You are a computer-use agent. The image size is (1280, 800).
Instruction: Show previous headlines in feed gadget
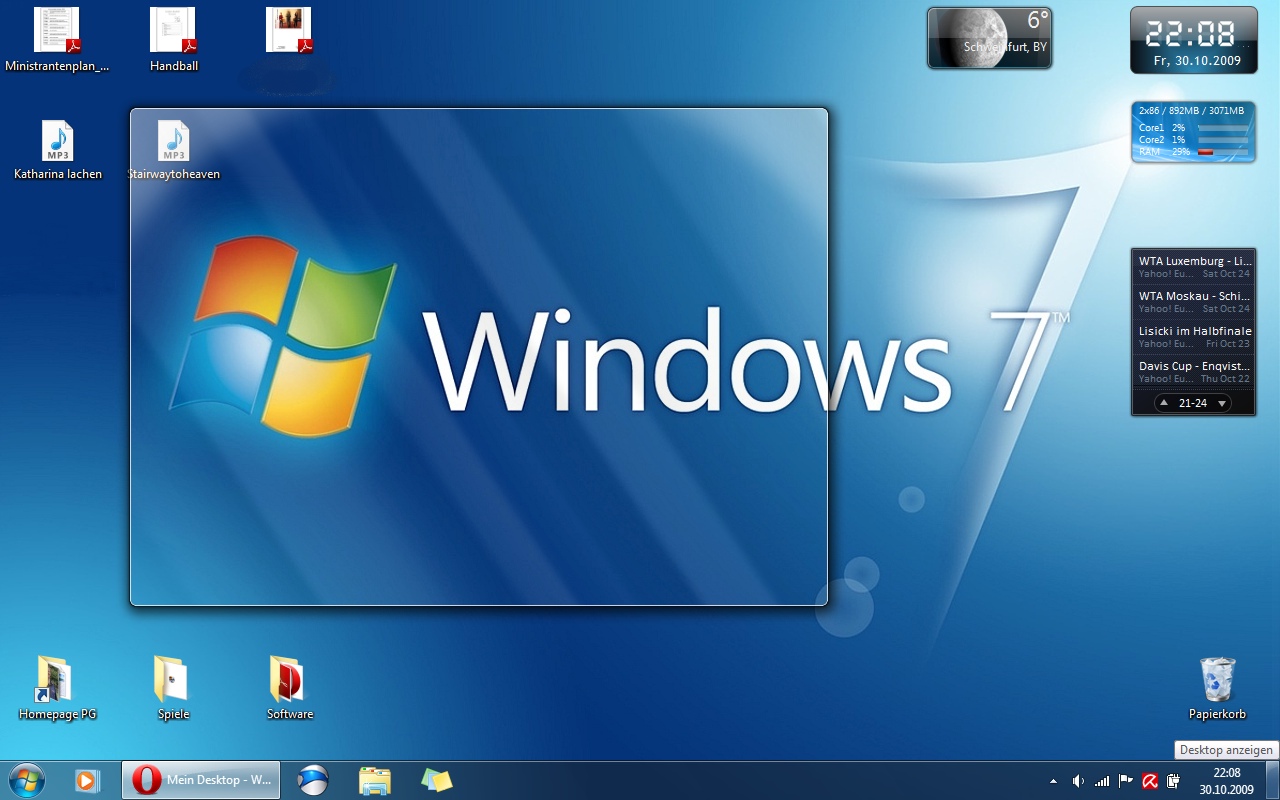(1164, 403)
